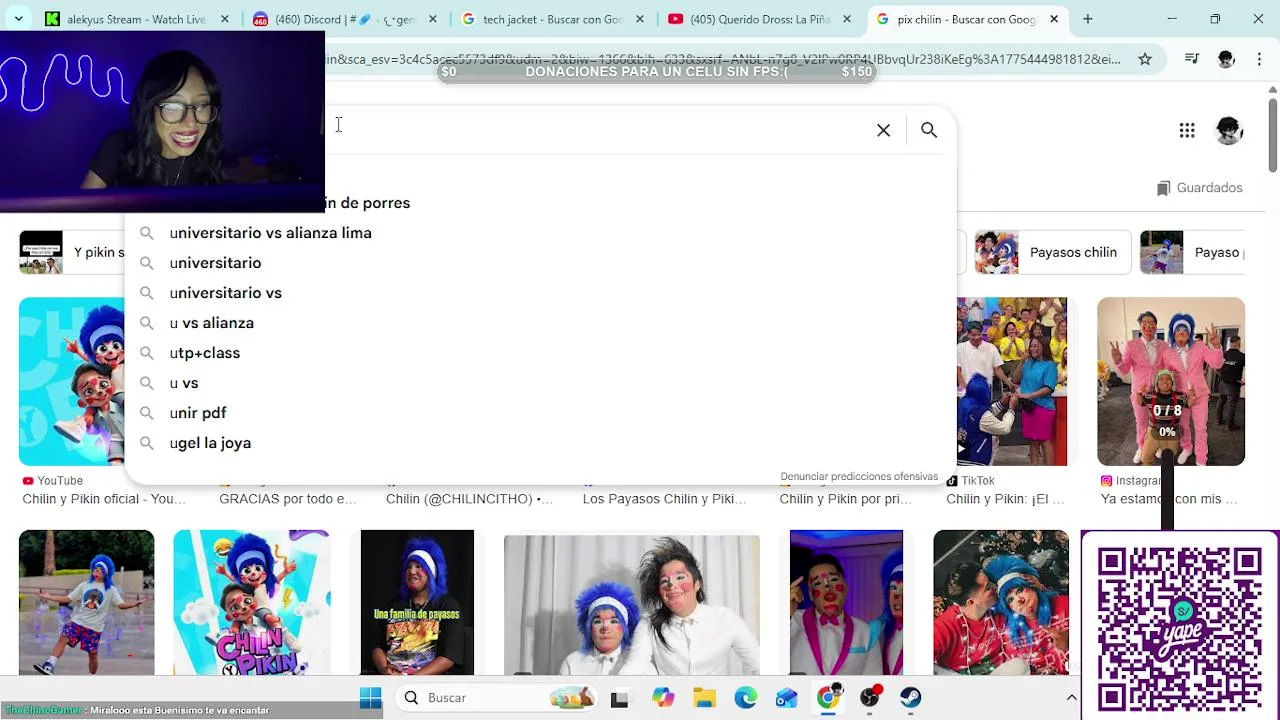Screen dimensions: 1280x720
Task: Switch to the alekyus Stream tab
Action: tap(137, 19)
